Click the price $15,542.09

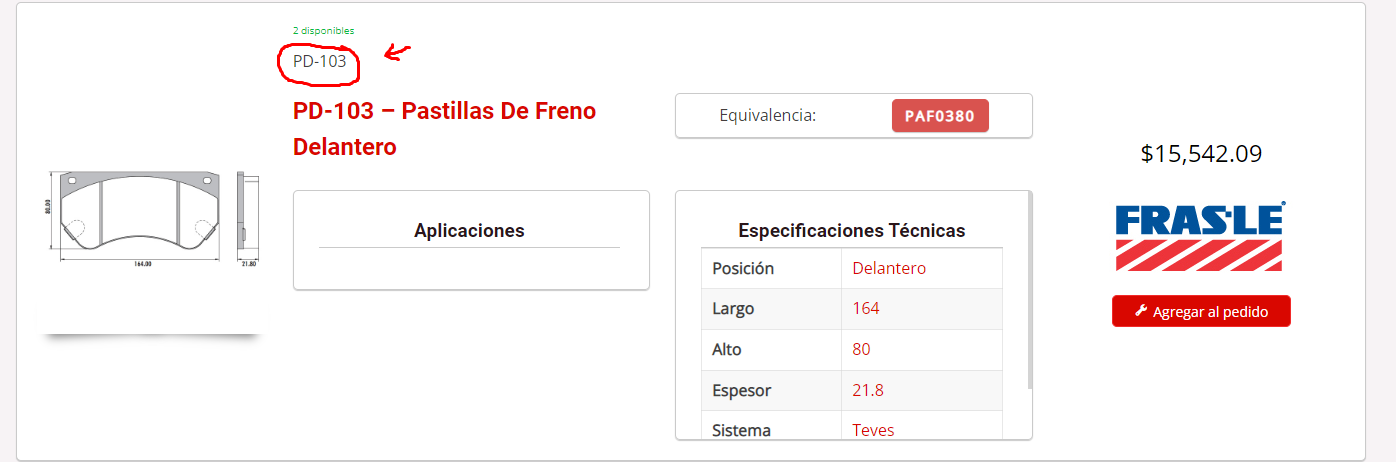coord(1201,153)
